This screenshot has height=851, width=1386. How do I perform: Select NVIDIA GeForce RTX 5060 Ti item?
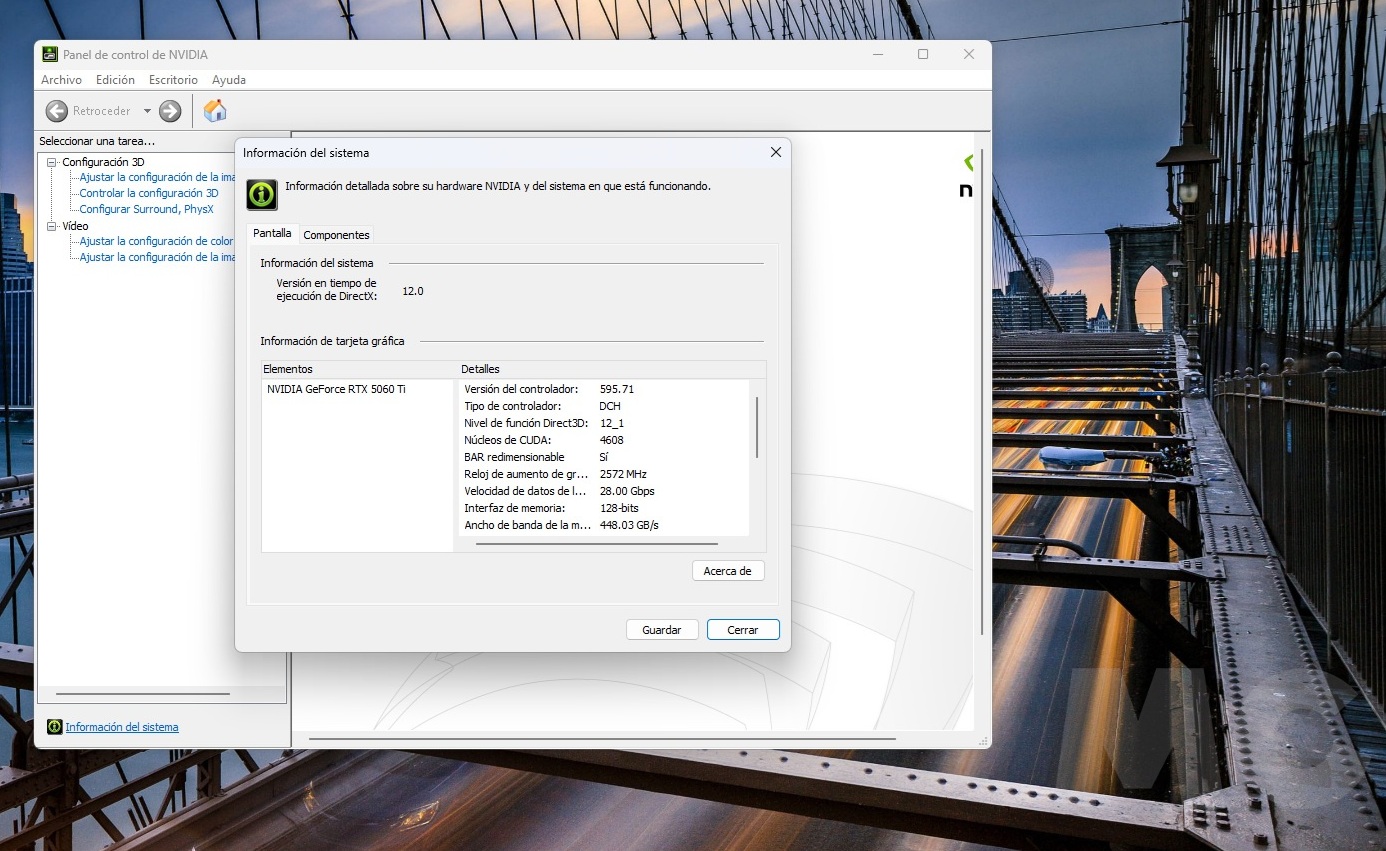click(x=336, y=389)
